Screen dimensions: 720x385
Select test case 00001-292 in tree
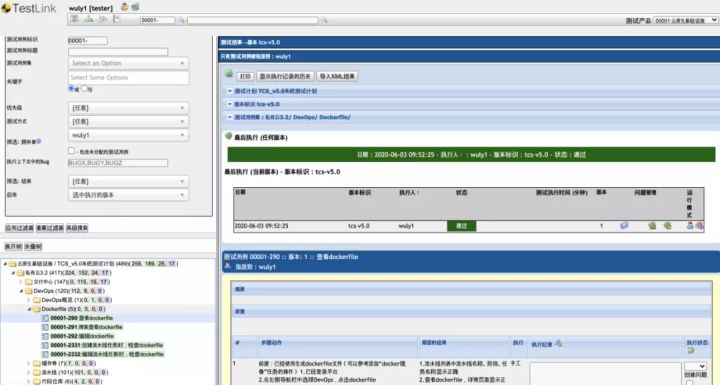pyautogui.click(x=82, y=336)
